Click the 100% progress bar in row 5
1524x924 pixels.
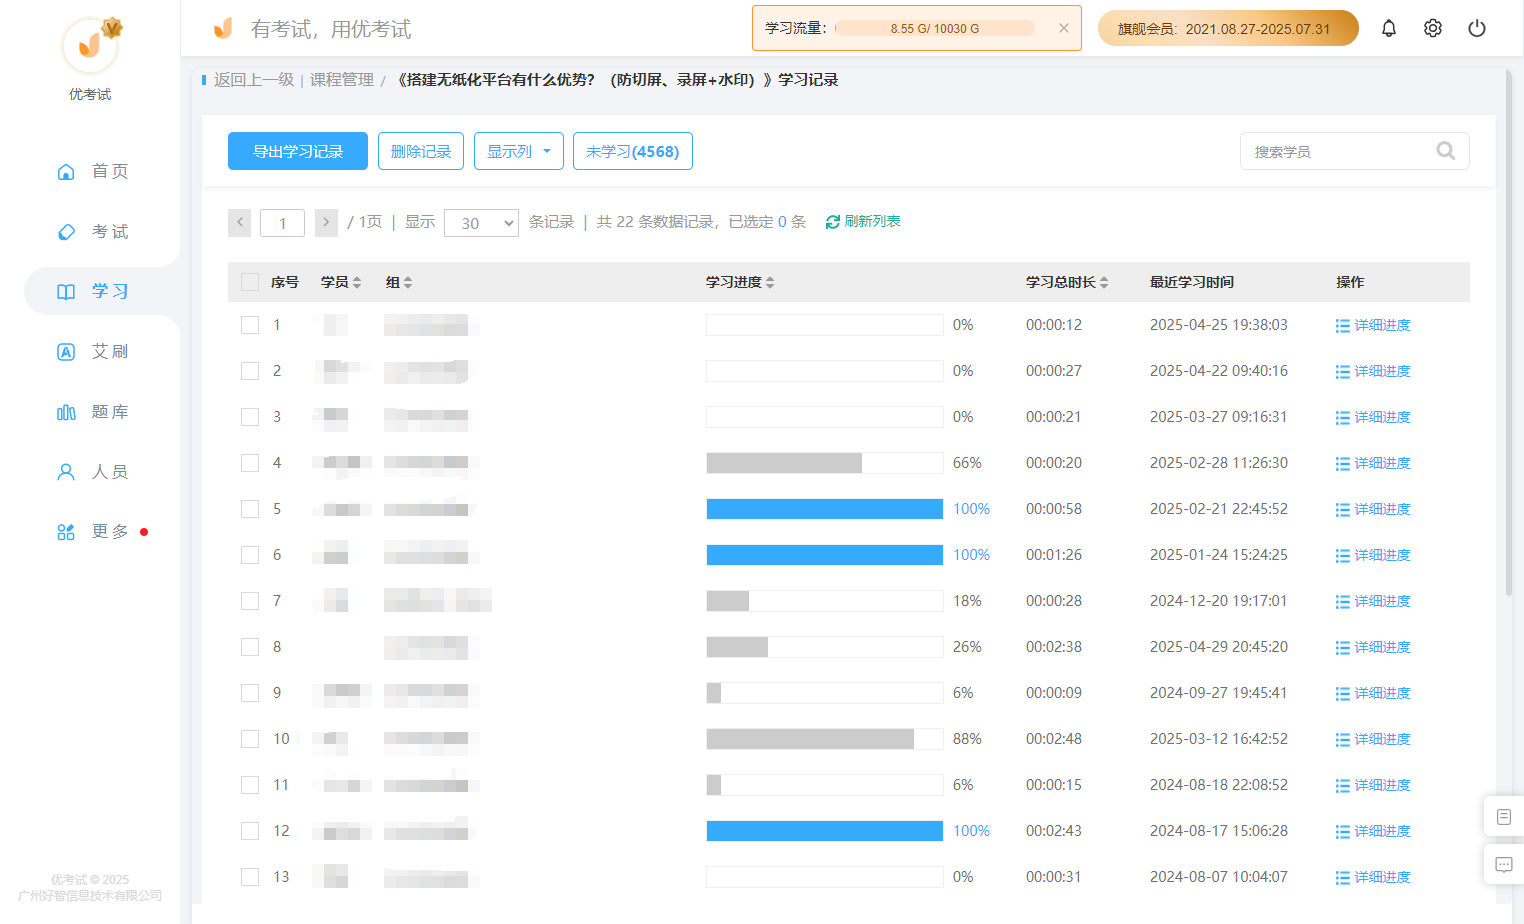[x=825, y=509]
